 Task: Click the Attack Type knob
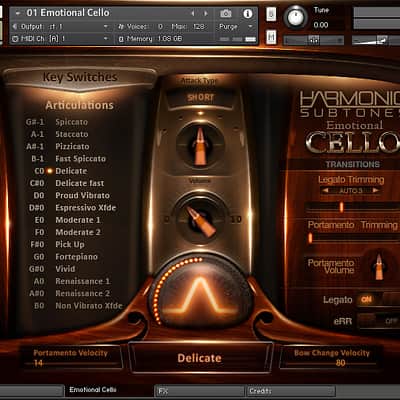[x=200, y=145]
